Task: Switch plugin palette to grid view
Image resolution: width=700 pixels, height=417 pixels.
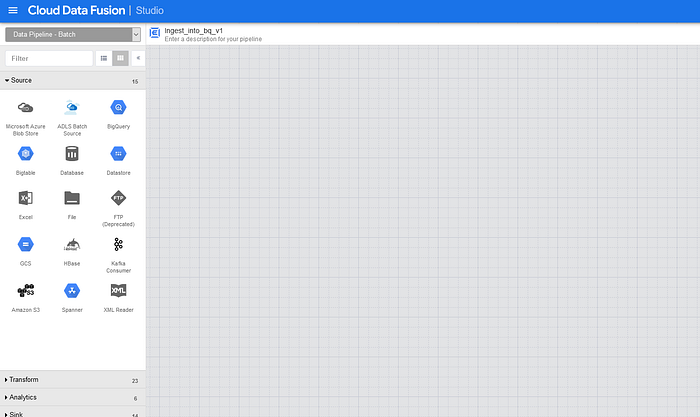Action: click(x=121, y=58)
